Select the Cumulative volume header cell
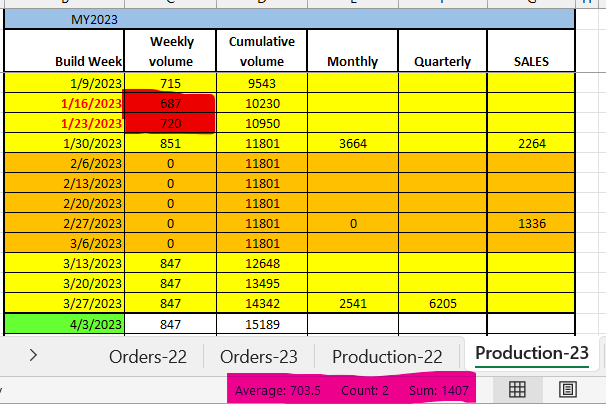Image resolution: width=606 pixels, height=407 pixels. pyautogui.click(x=261, y=51)
